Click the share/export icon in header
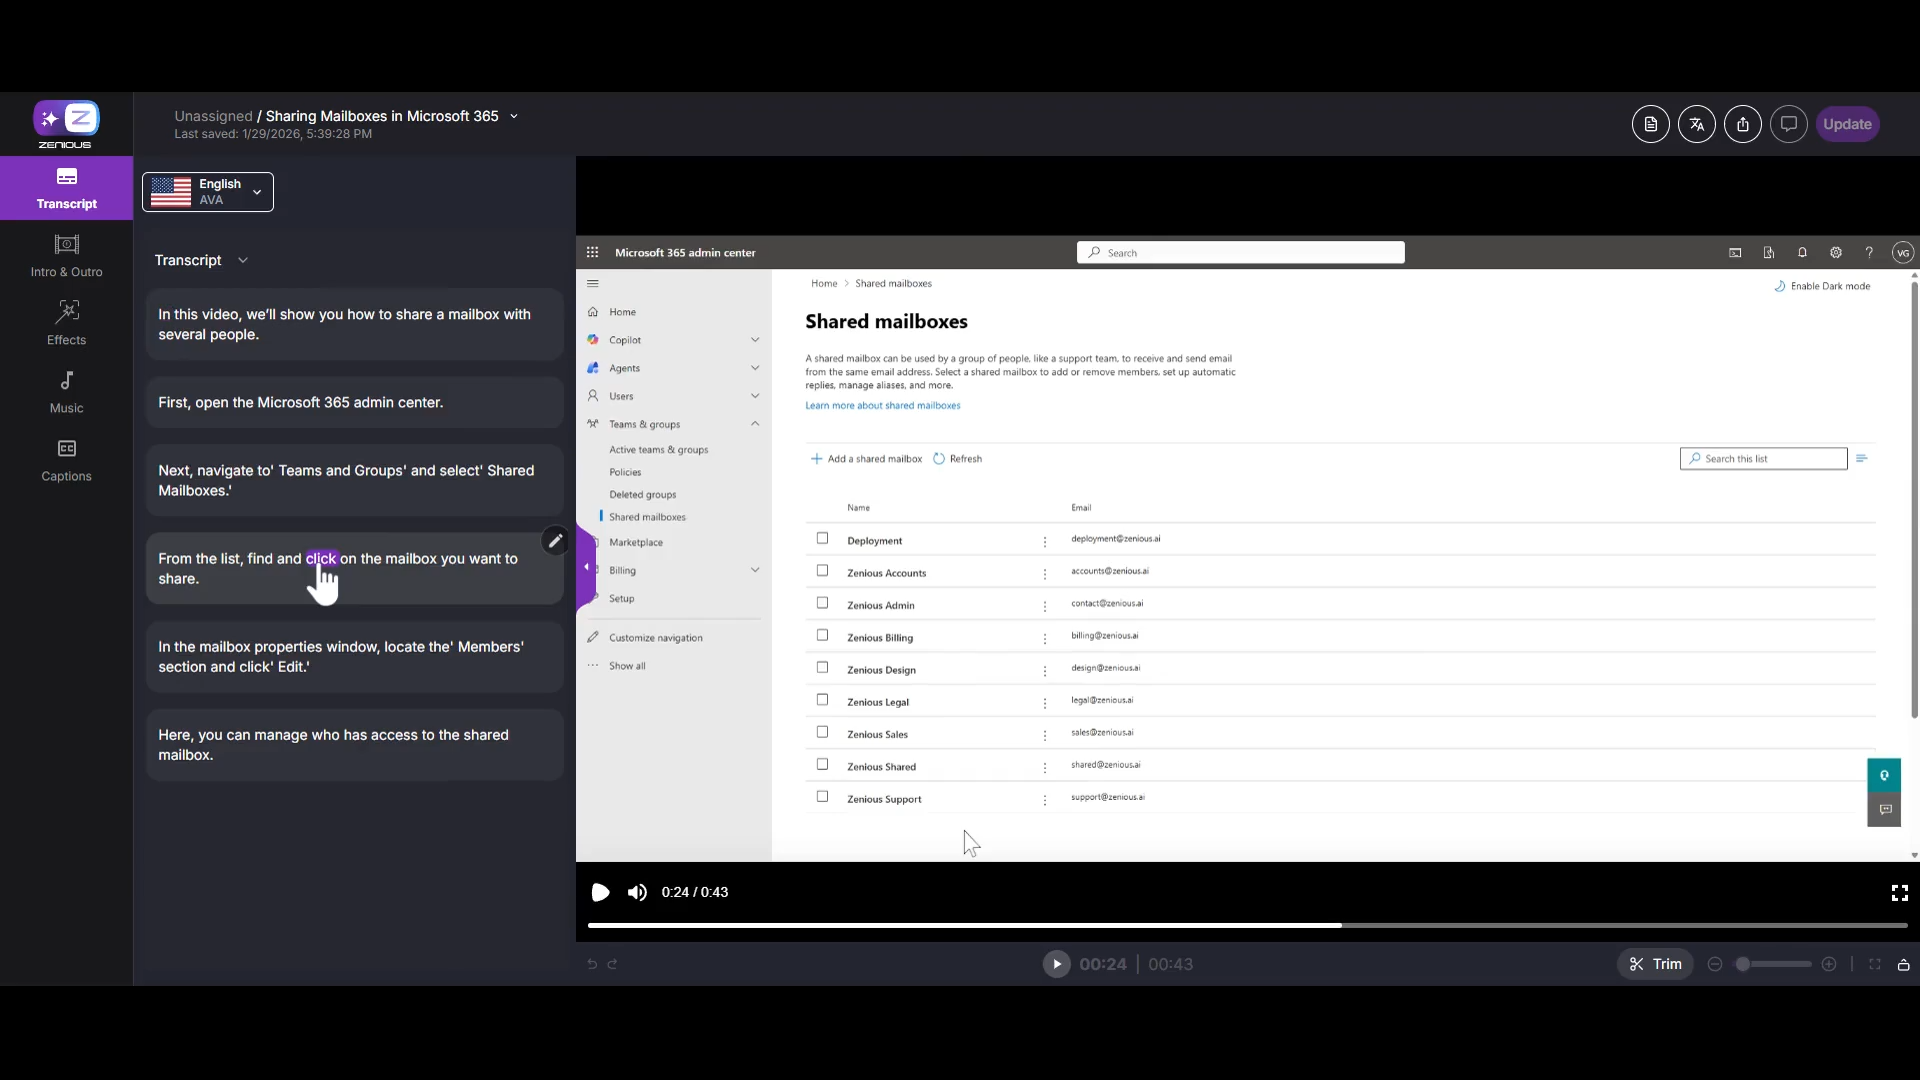The width and height of the screenshot is (1920, 1080). [1742, 124]
